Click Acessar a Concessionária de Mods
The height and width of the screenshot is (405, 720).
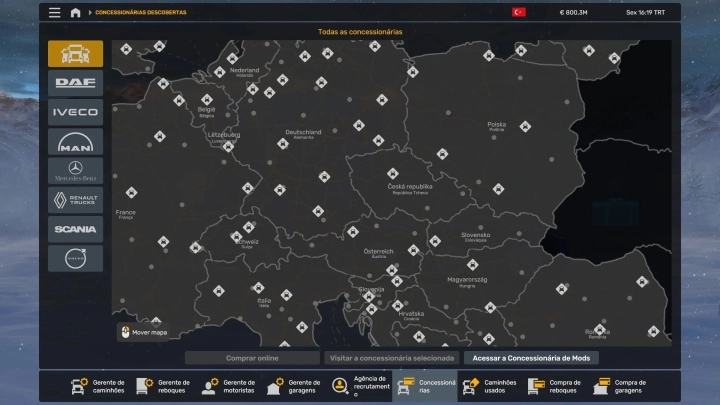pyautogui.click(x=531, y=358)
